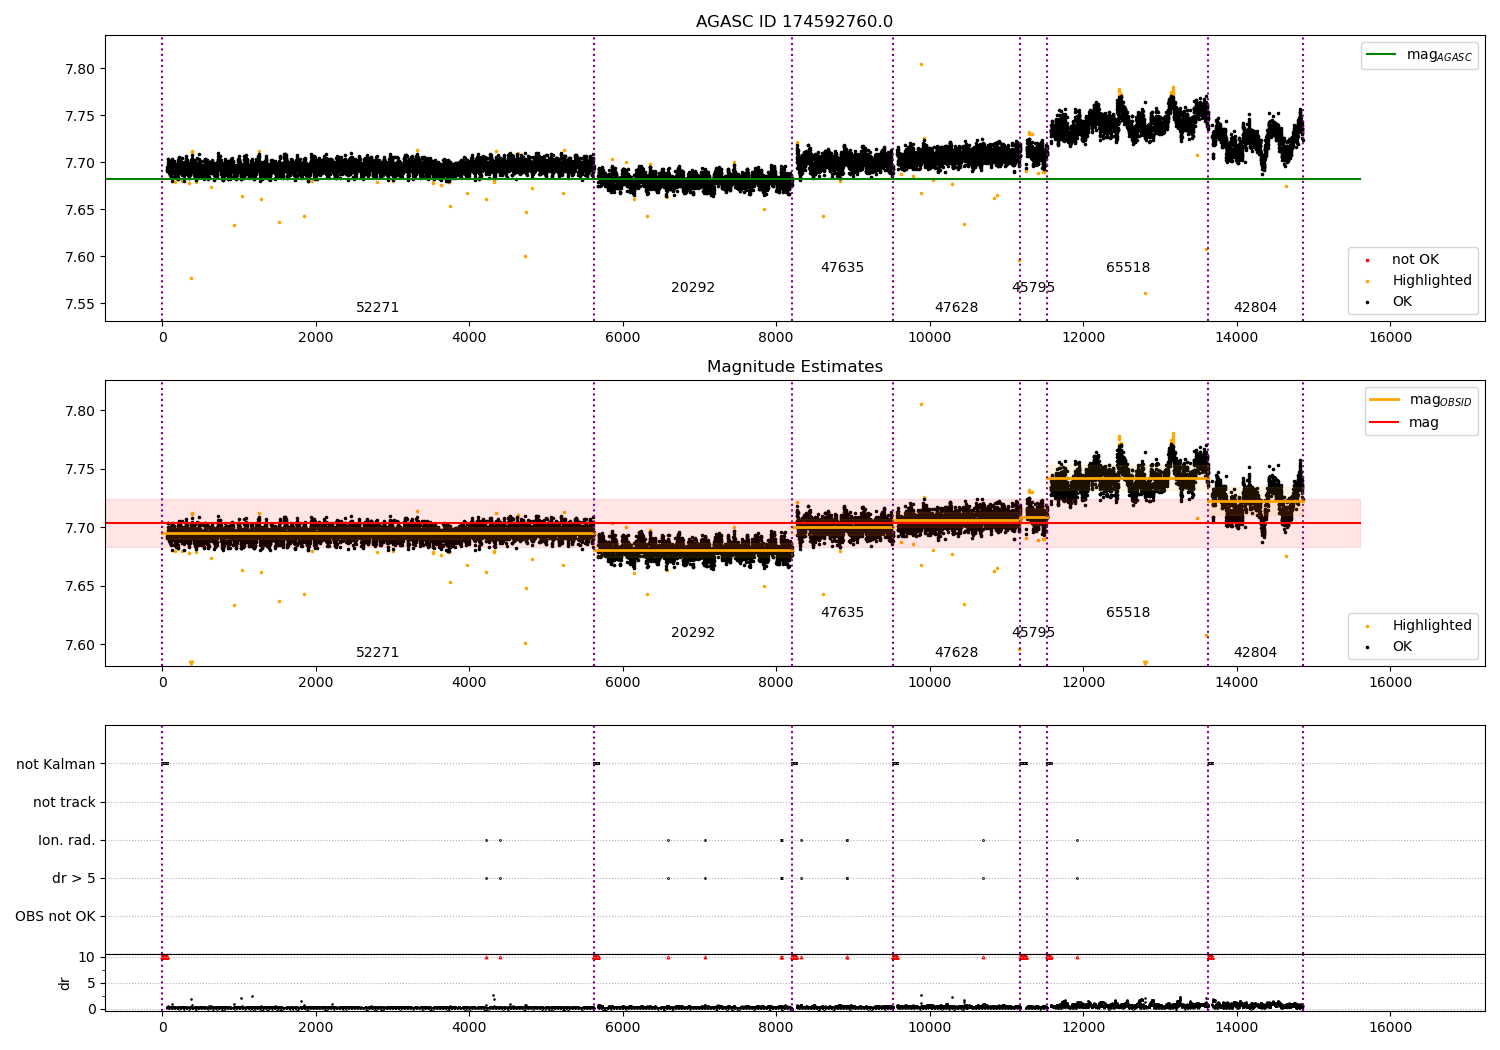Image resolution: width=1500 pixels, height=1050 pixels.
Task: Click 'not OK' legend entry in top plot
Action: tap(1402, 260)
